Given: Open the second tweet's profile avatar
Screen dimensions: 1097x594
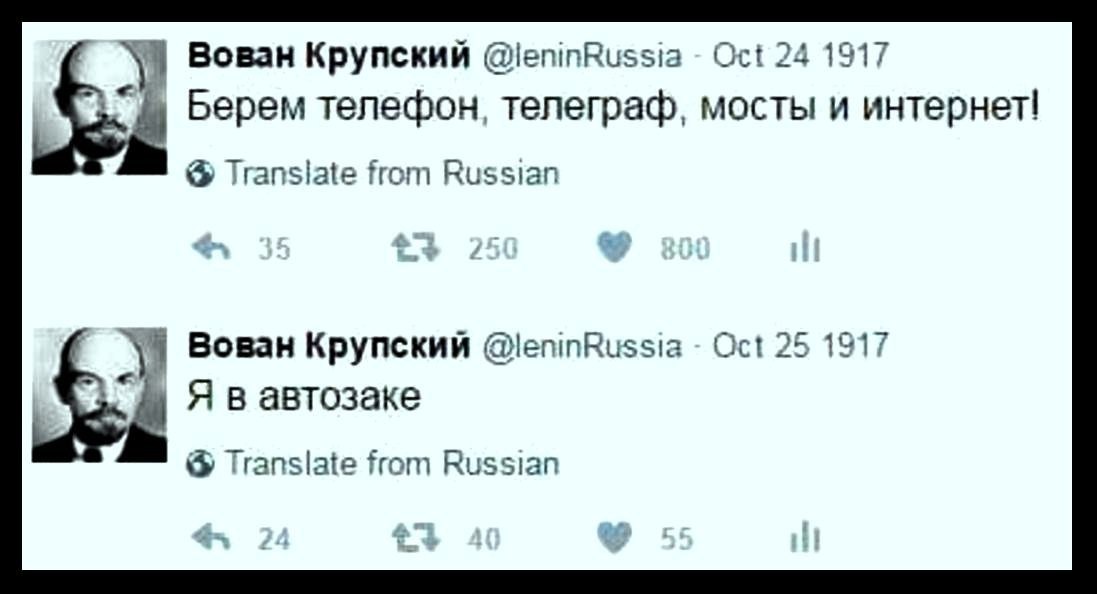Looking at the screenshot, I should coord(100,397).
